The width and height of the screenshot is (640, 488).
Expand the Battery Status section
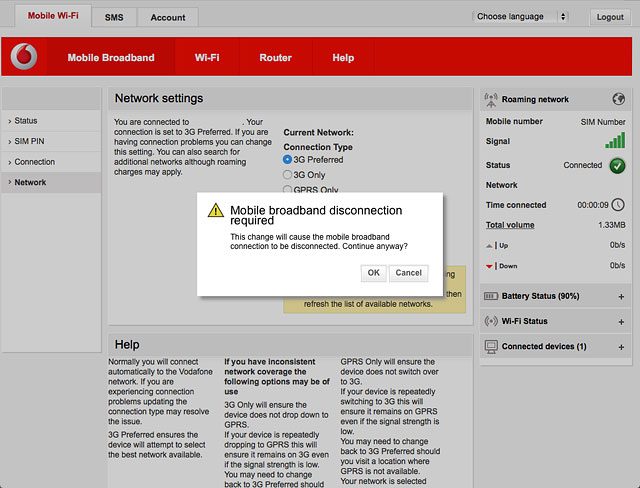tap(621, 296)
